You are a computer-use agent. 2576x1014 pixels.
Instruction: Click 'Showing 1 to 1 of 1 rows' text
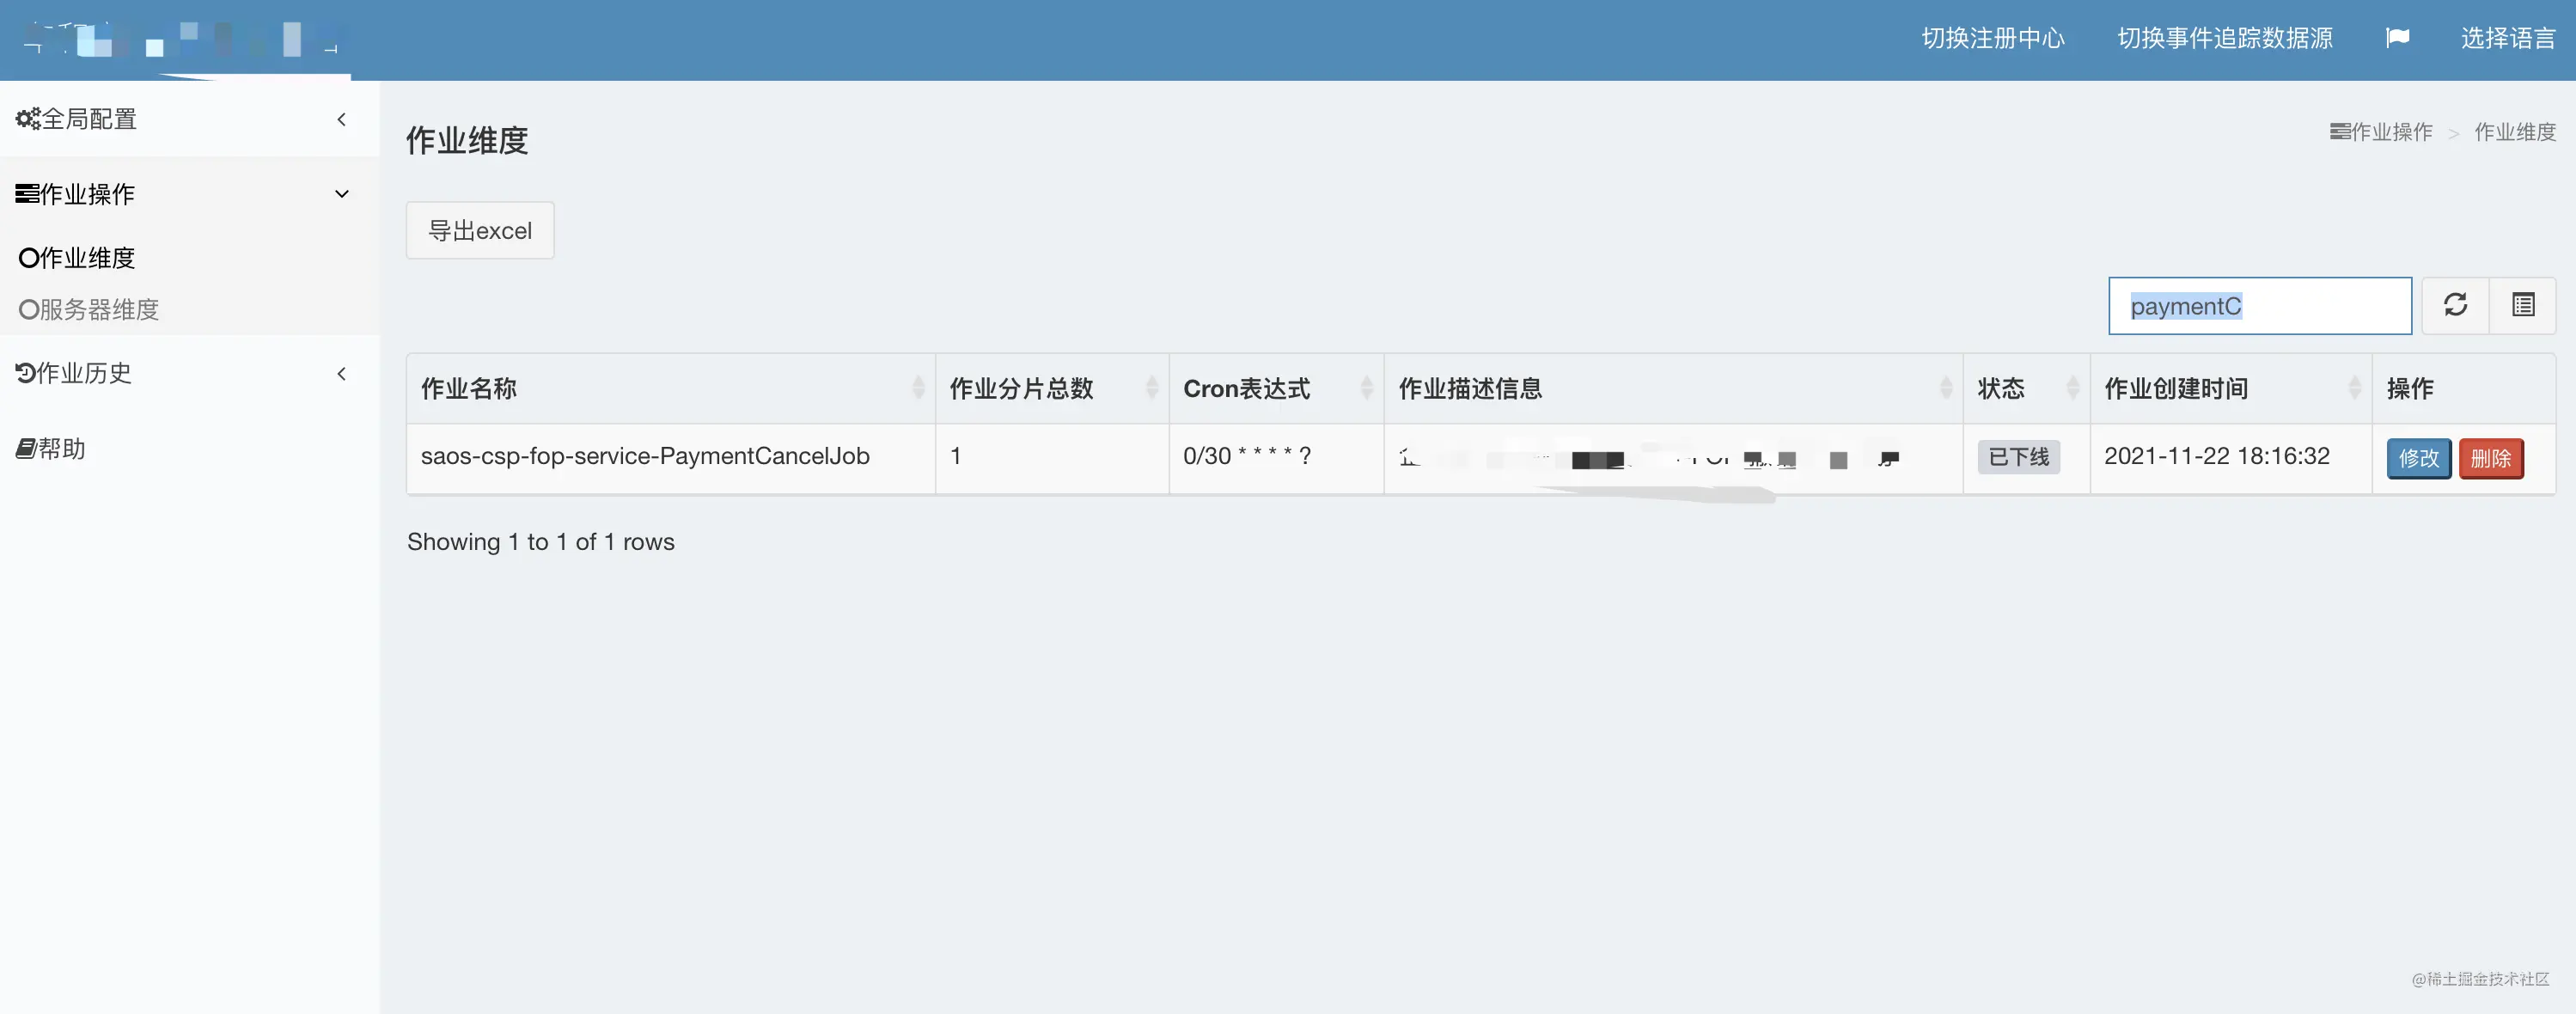pos(541,542)
